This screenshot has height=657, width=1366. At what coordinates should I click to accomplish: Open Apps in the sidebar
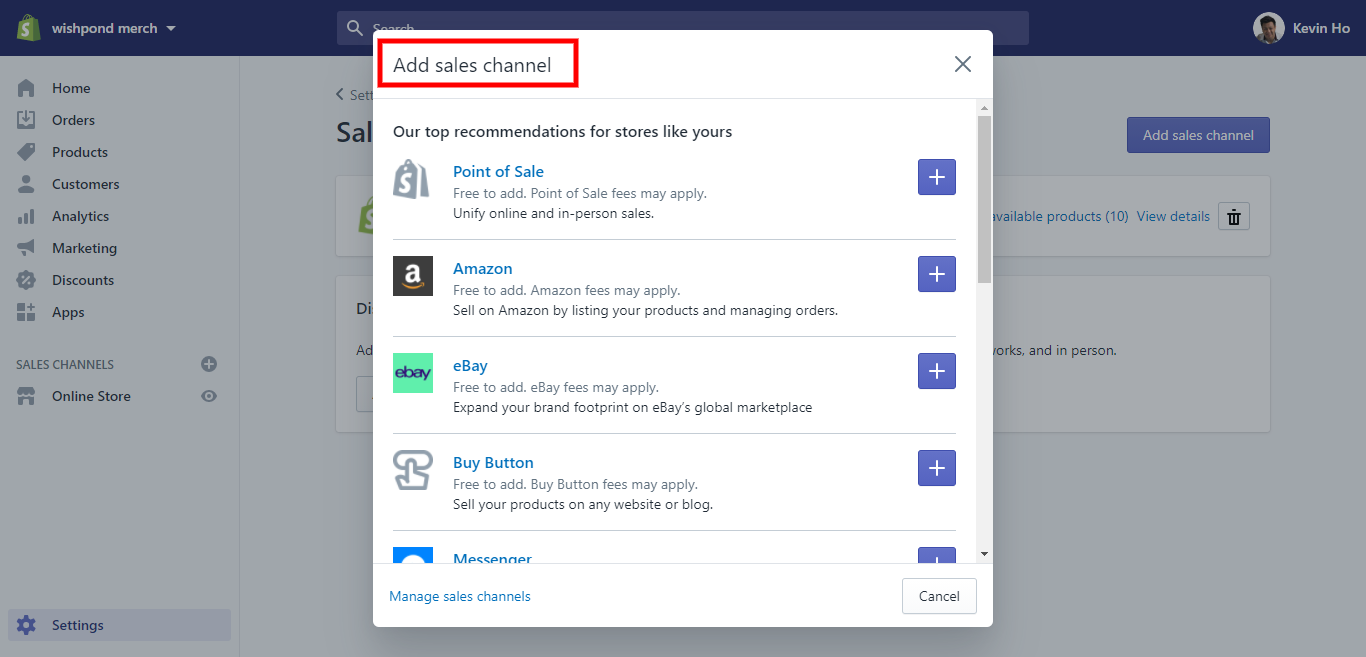click(68, 312)
